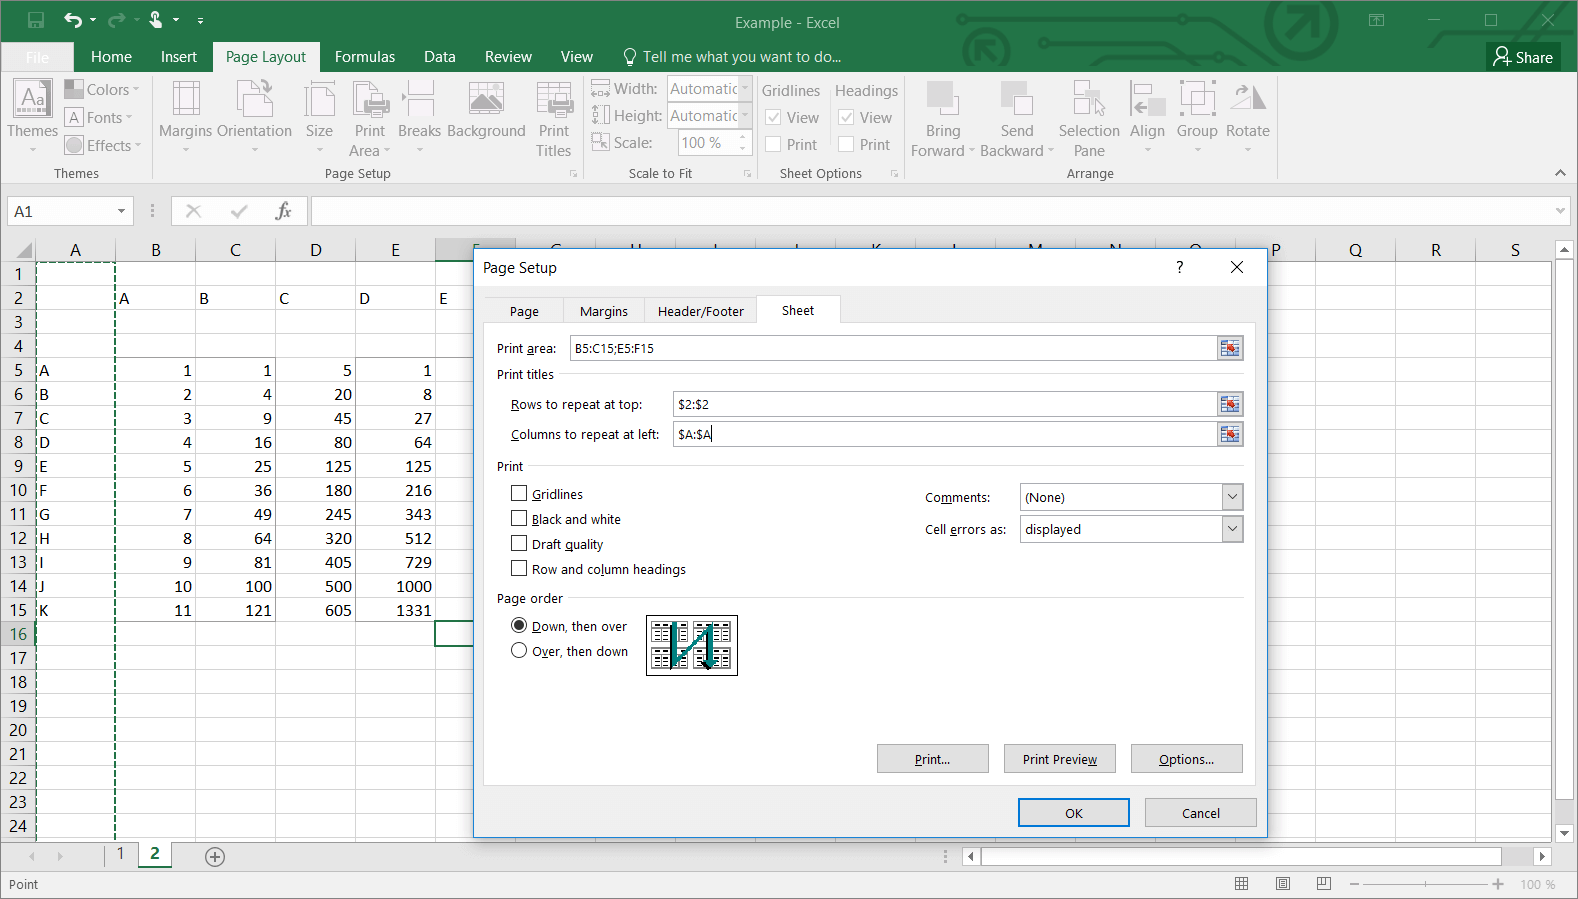Image resolution: width=1578 pixels, height=899 pixels.
Task: Check the Black and white option
Action: point(519,518)
